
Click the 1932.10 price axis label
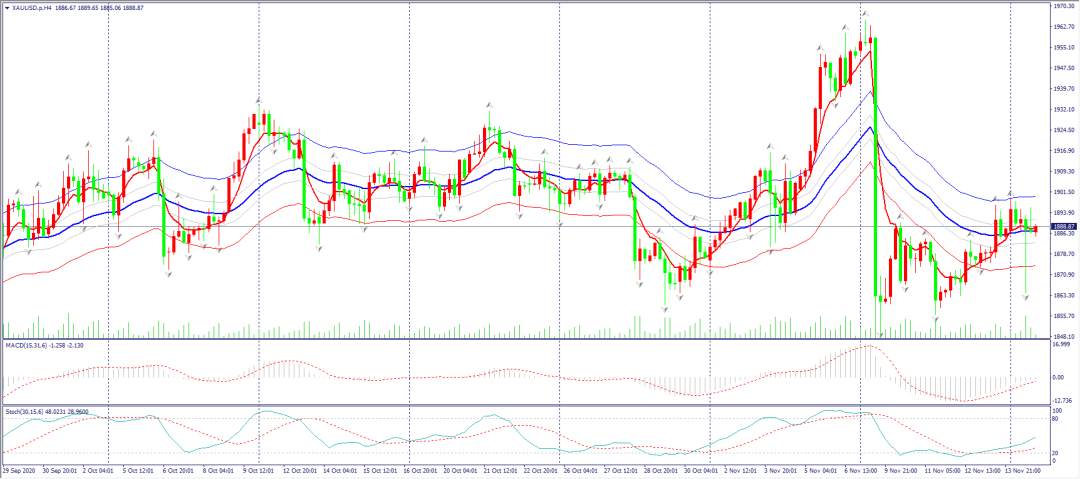1065,110
